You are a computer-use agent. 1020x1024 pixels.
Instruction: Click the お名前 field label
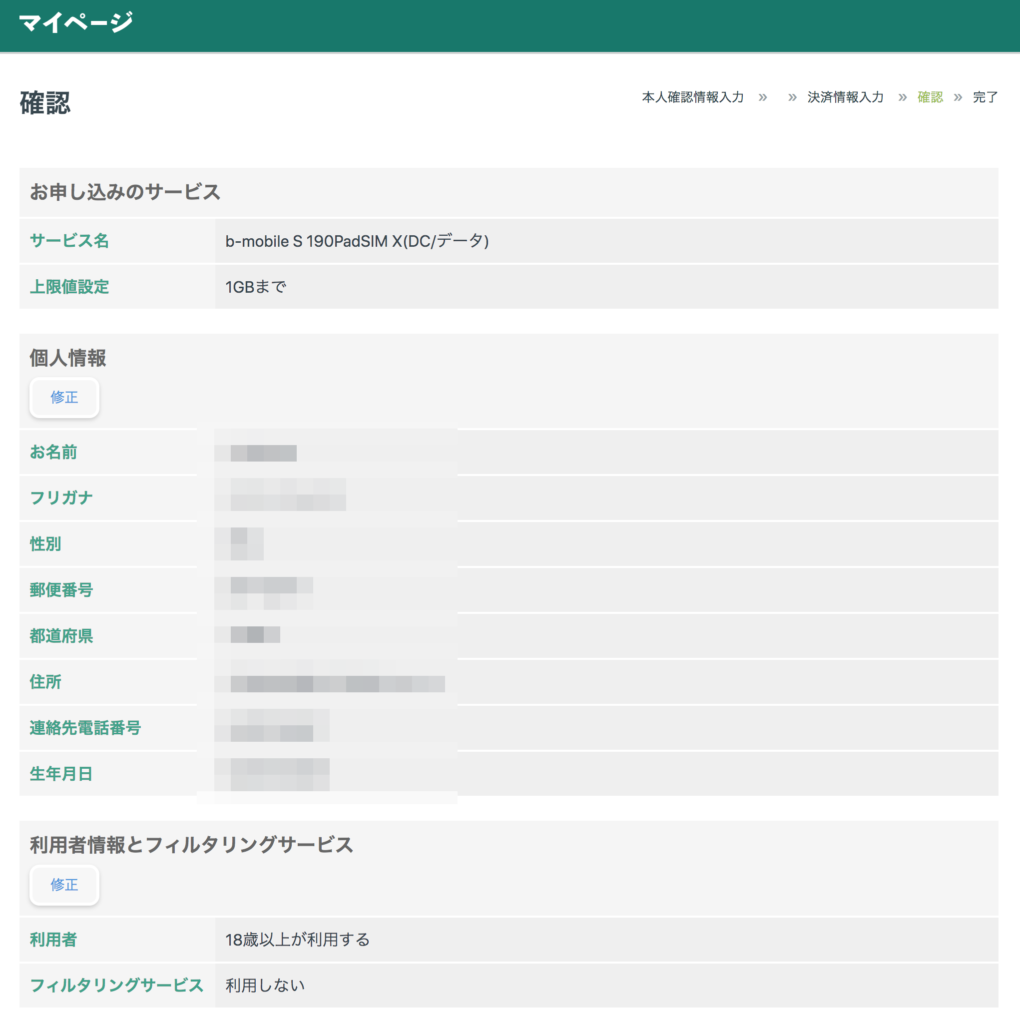click(x=53, y=452)
